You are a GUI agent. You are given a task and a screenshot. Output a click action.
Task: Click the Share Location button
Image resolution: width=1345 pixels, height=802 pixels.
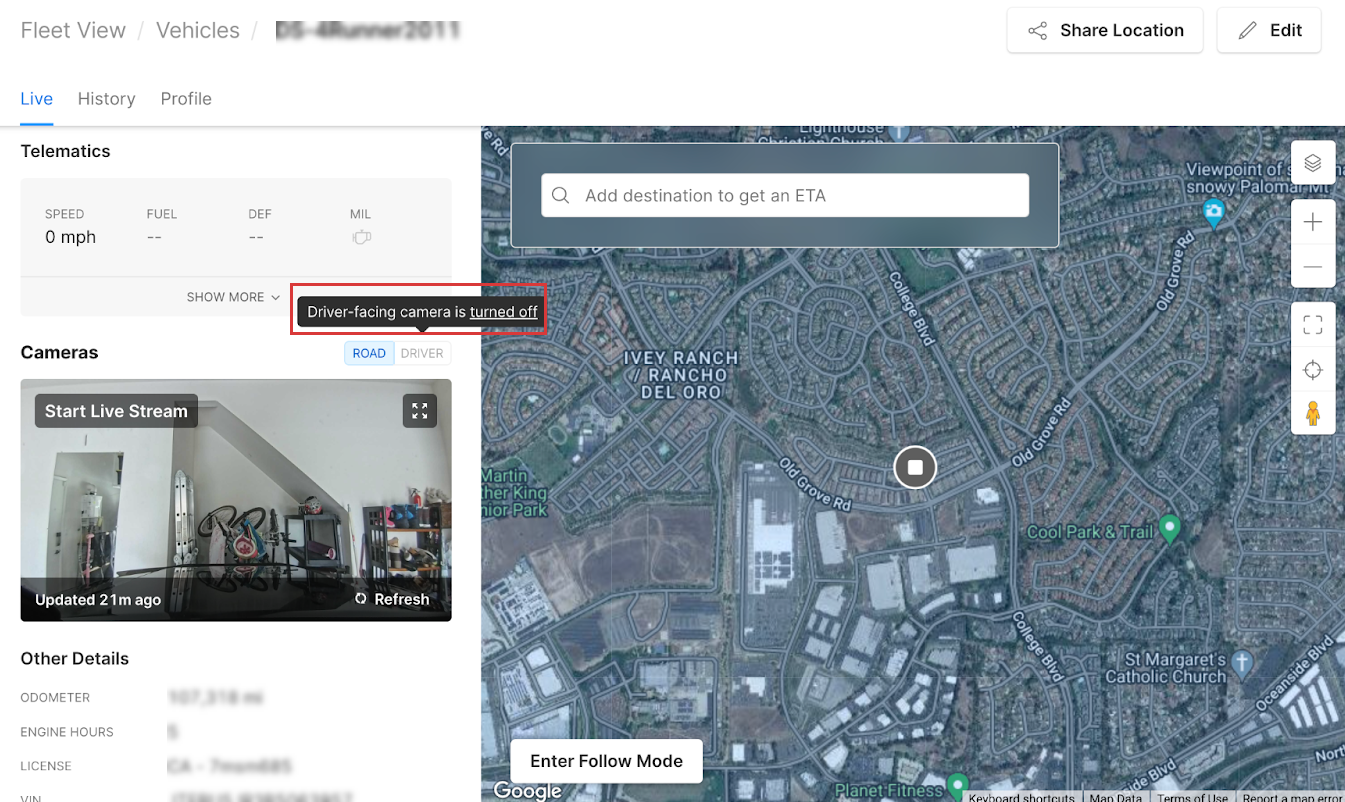click(1105, 30)
